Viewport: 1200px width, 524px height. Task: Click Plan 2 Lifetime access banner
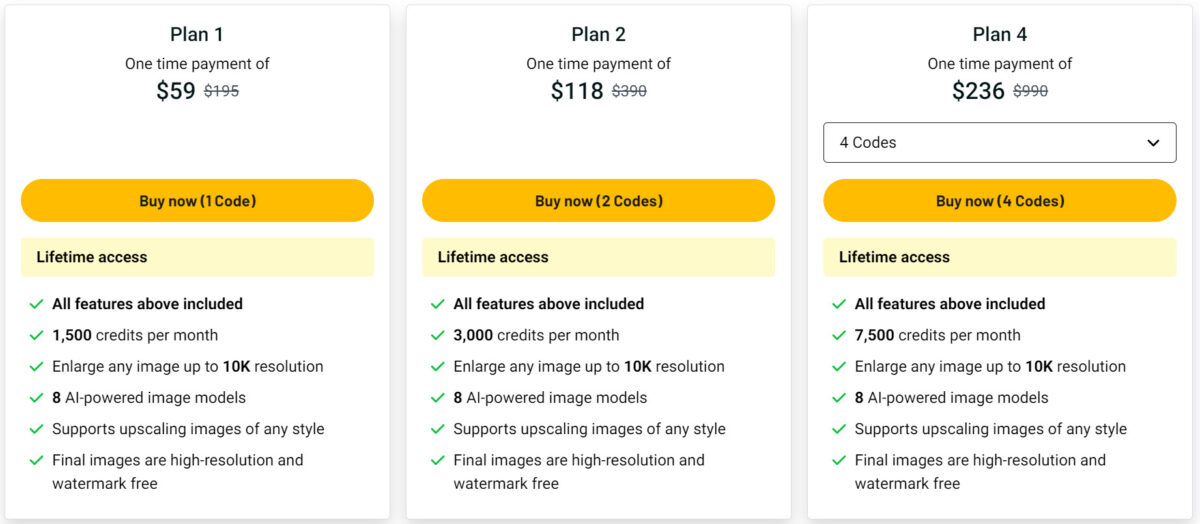[598, 257]
